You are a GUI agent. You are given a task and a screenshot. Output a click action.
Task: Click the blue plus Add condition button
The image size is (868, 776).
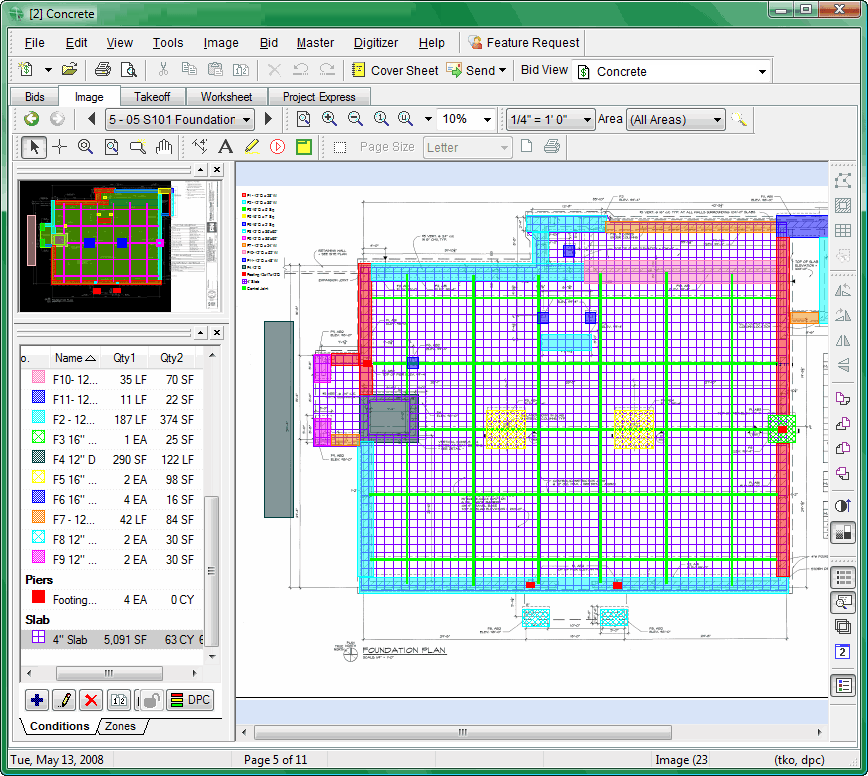(x=37, y=700)
